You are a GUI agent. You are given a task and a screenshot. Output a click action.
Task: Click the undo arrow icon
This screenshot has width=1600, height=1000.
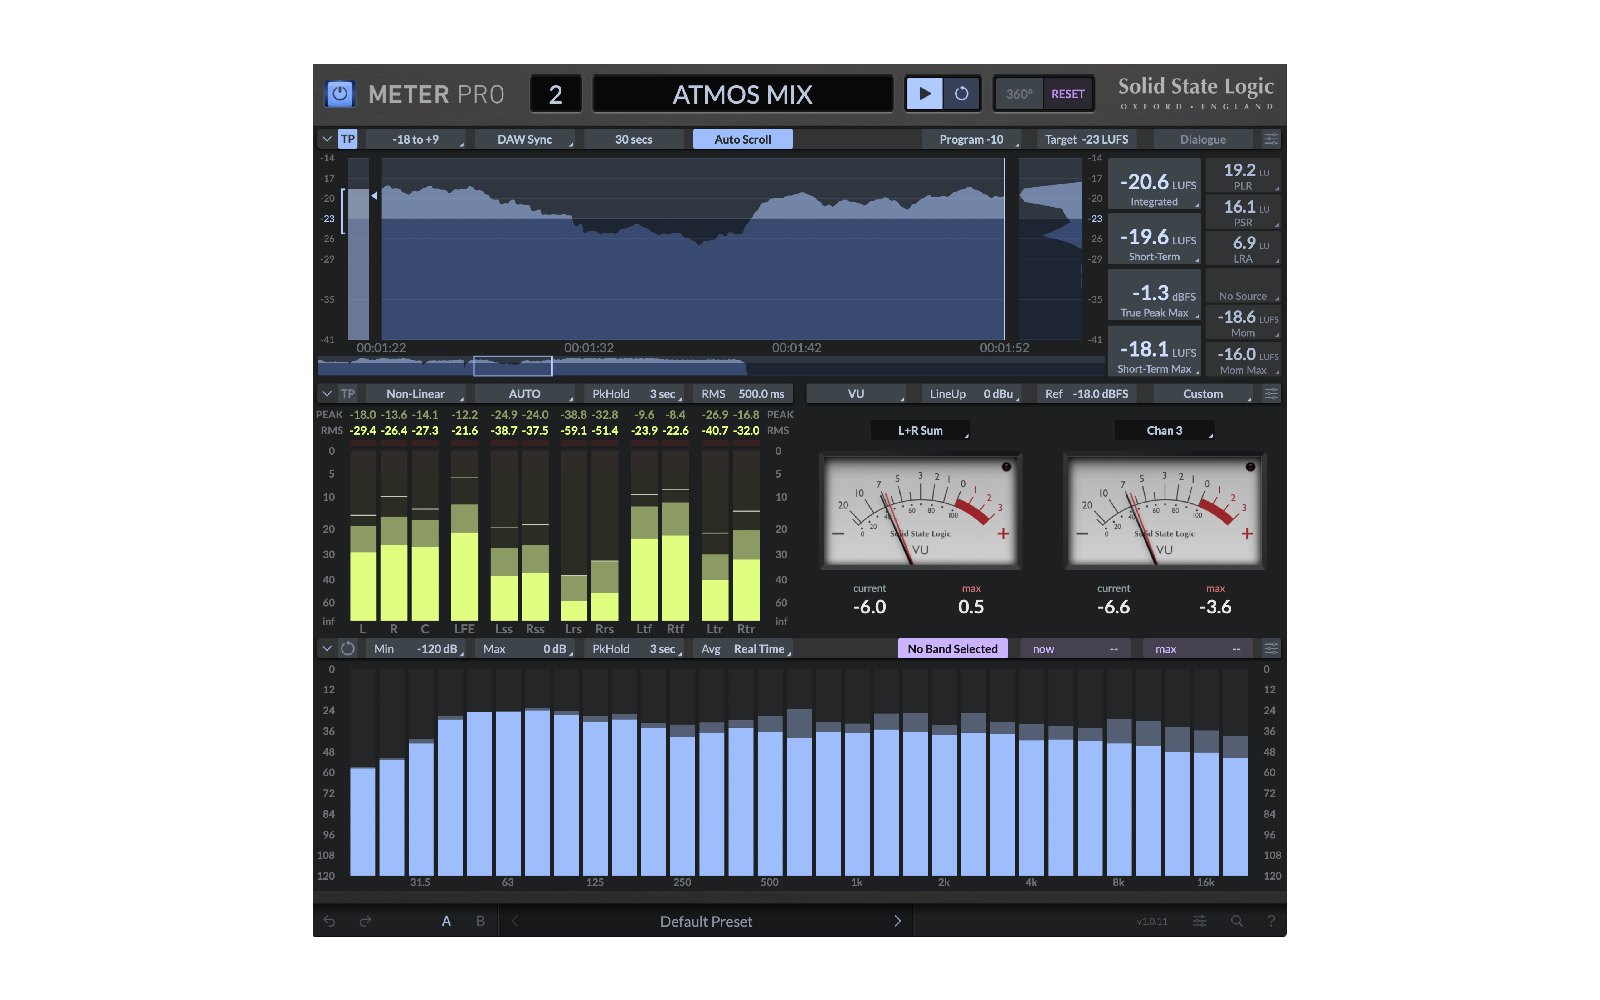point(329,921)
